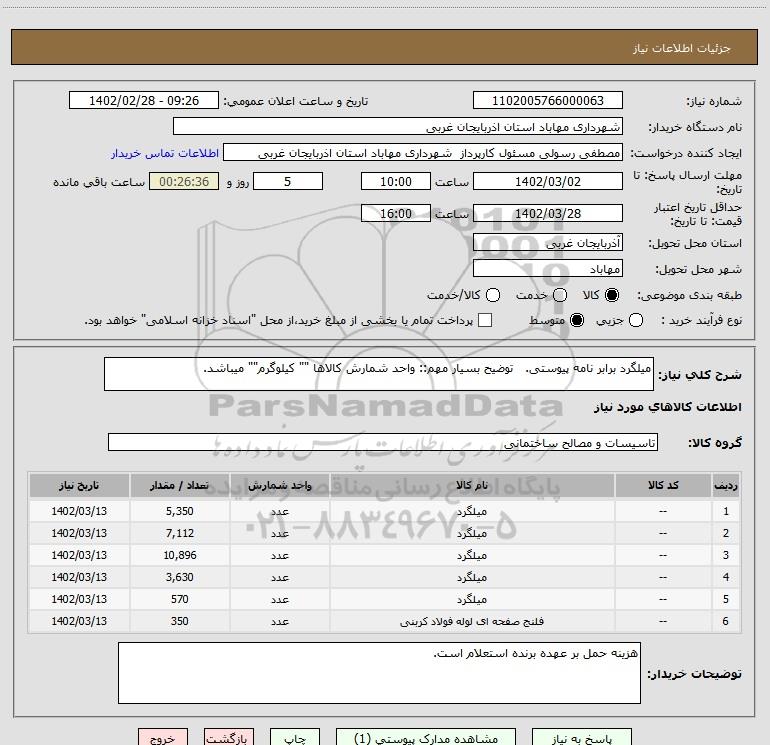
Task: Click the توضیحات خریدار text area
Action: click(379, 673)
